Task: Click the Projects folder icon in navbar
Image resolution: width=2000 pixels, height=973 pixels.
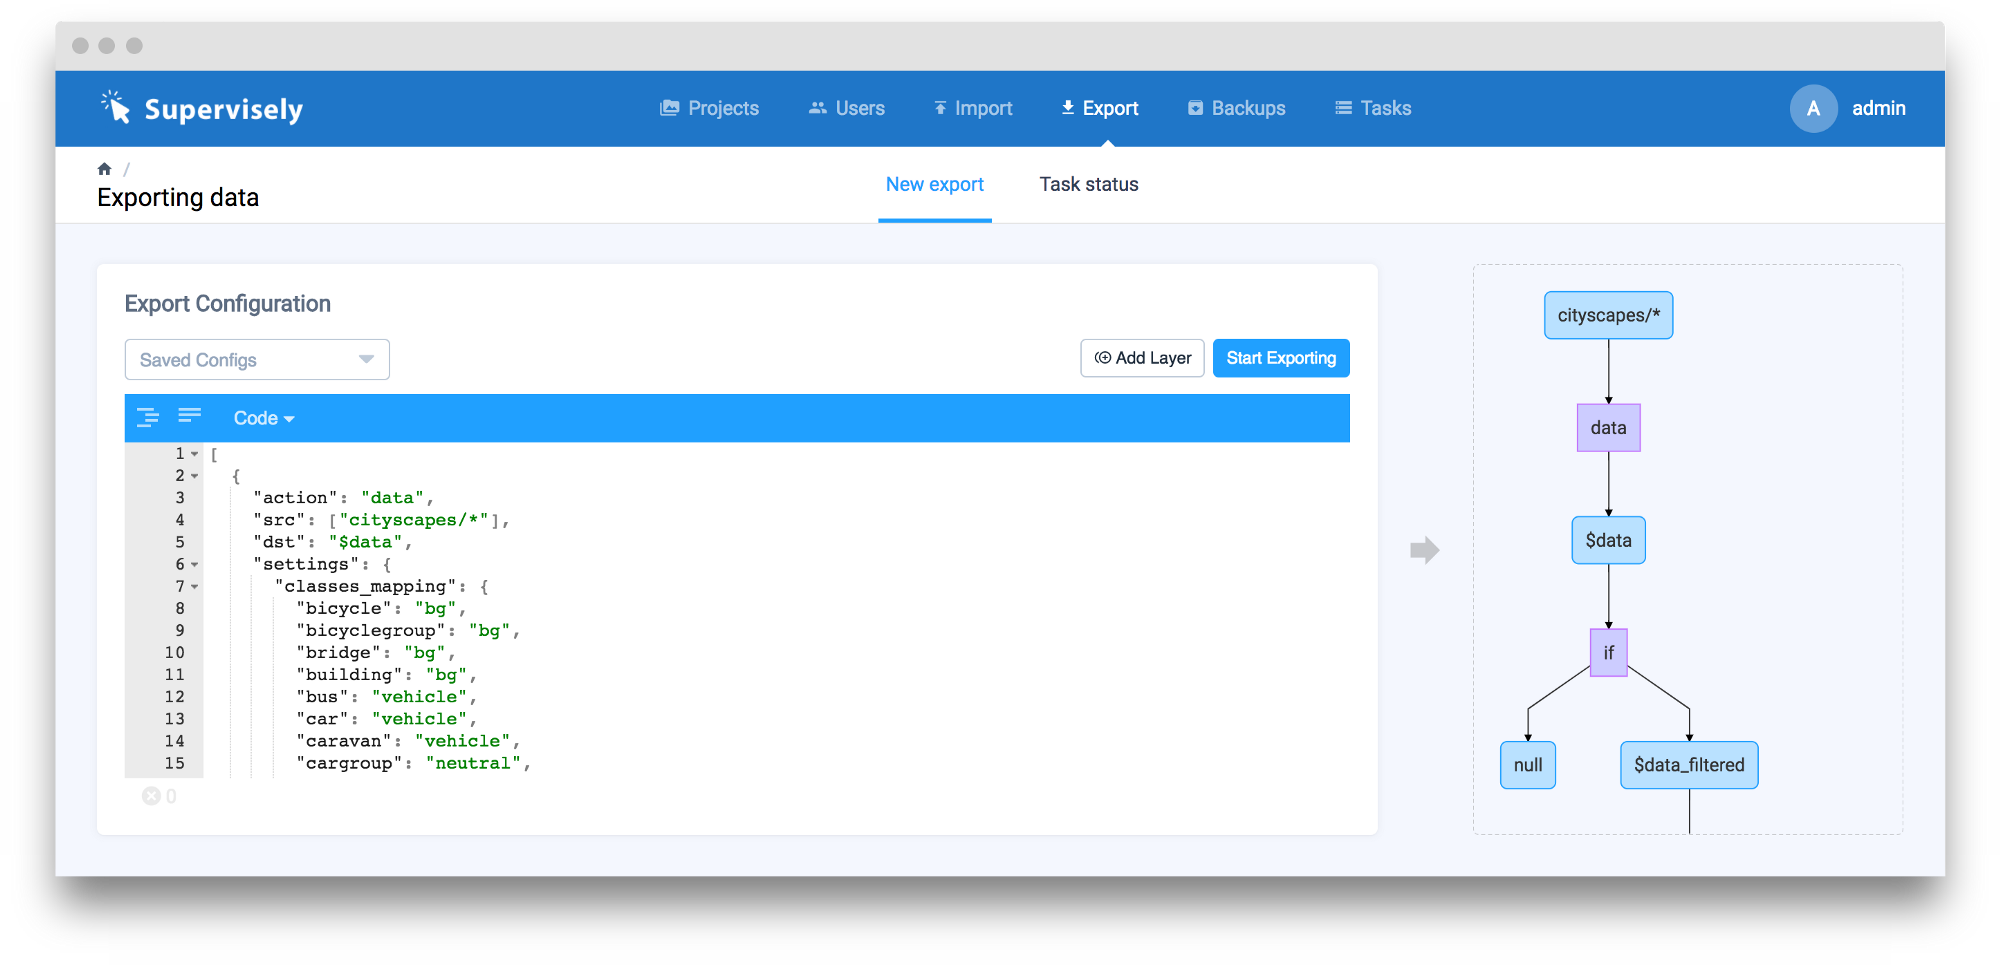Action: (x=670, y=108)
